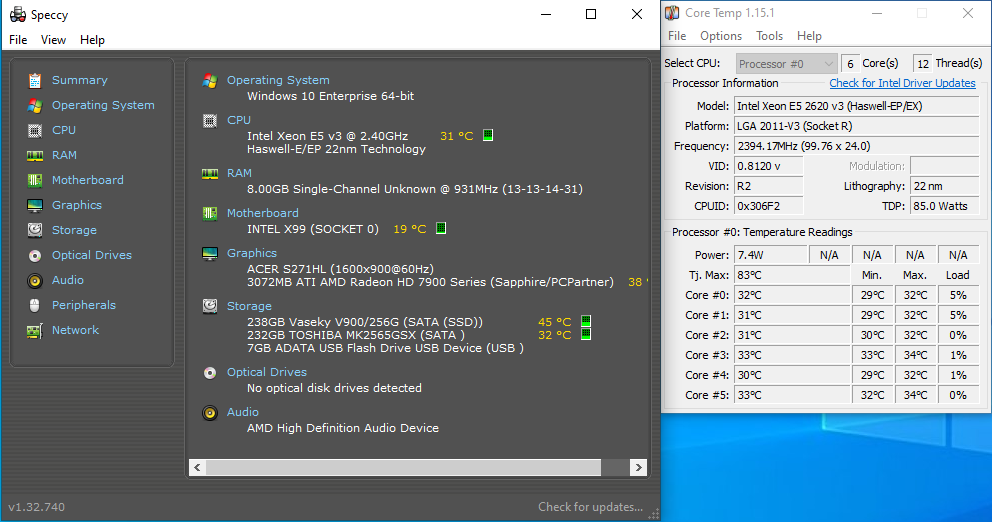Click the Tj. Max value 83°C
Viewport: 992px width, 522px height.
(792, 275)
